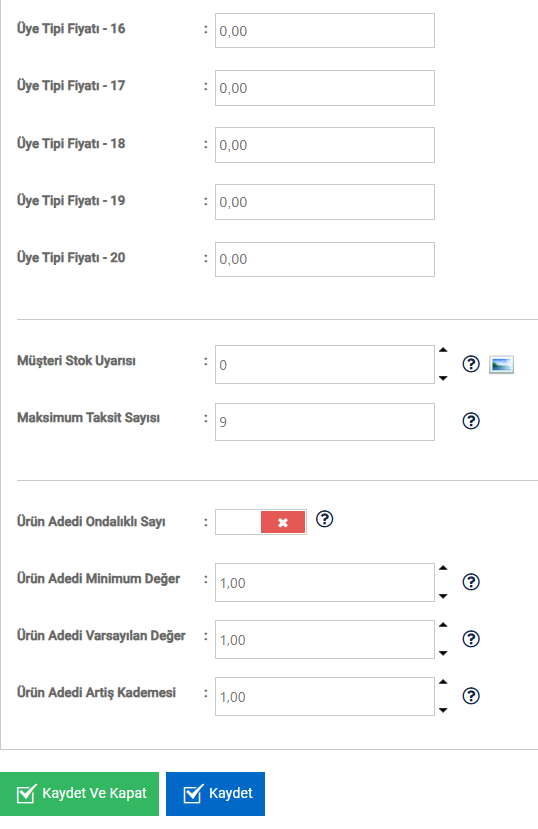Decrease Ürün Adedi Varsayılan Değer value
Viewport: 538px width, 829px height.
coord(443,653)
